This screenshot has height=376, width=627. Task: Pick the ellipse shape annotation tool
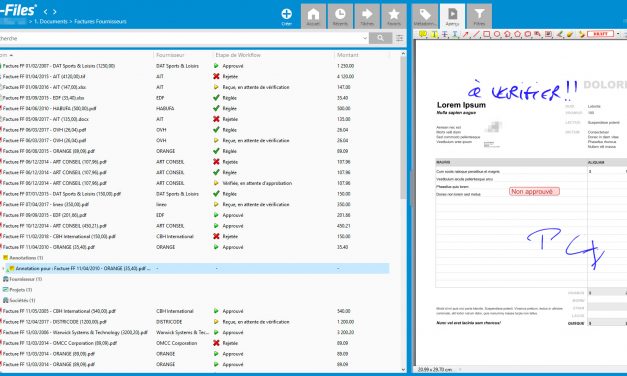(497, 34)
